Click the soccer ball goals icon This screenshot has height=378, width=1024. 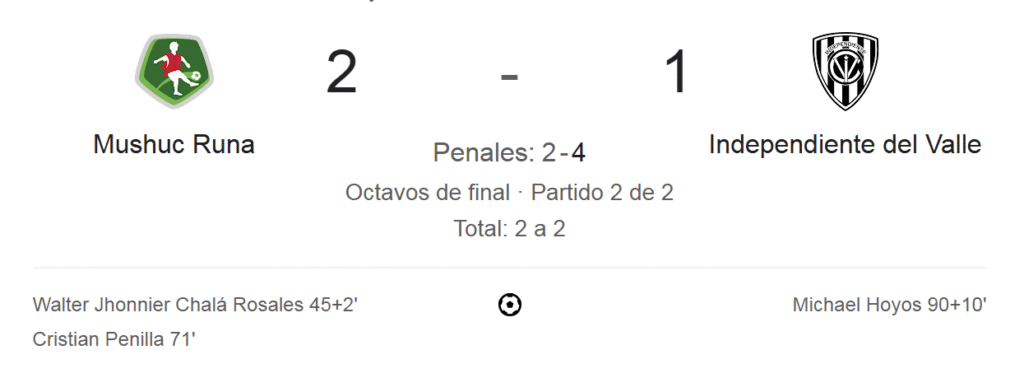(509, 305)
